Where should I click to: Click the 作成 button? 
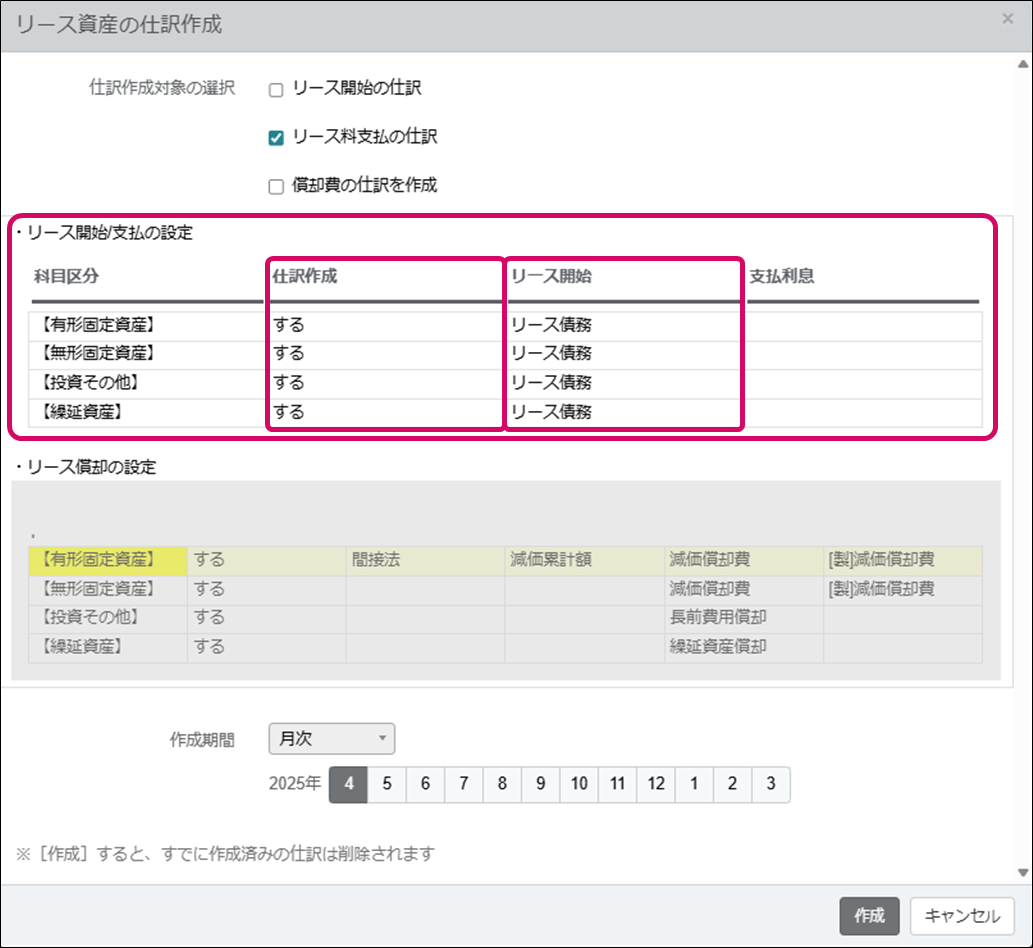(869, 915)
